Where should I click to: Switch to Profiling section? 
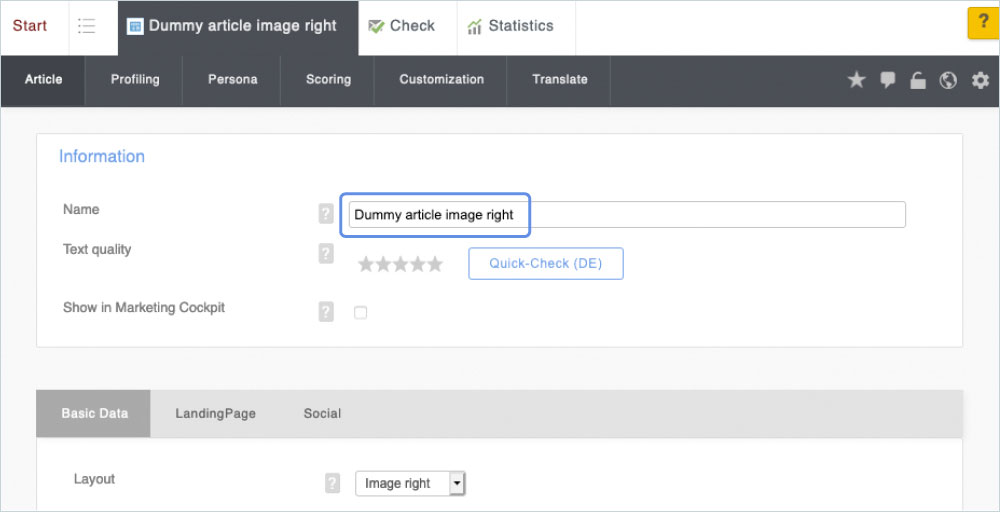[135, 80]
